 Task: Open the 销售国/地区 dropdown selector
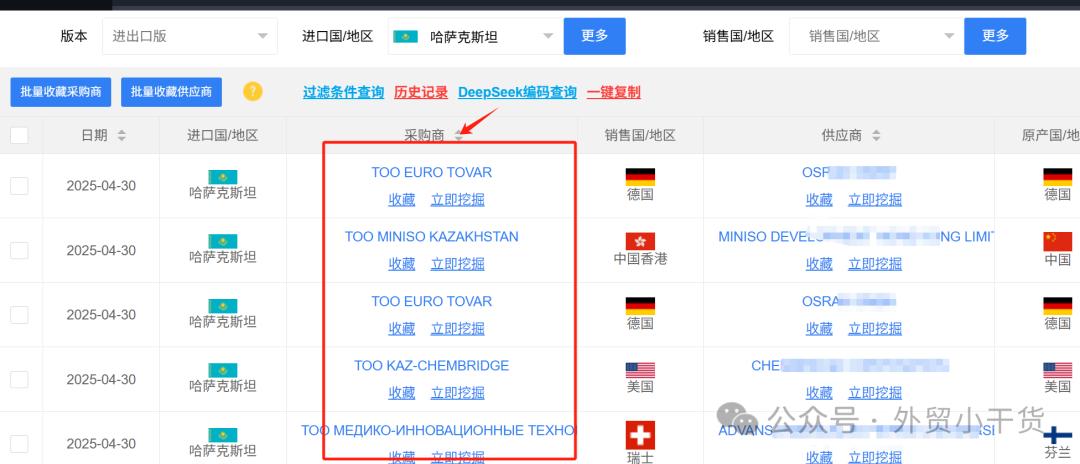pos(876,36)
